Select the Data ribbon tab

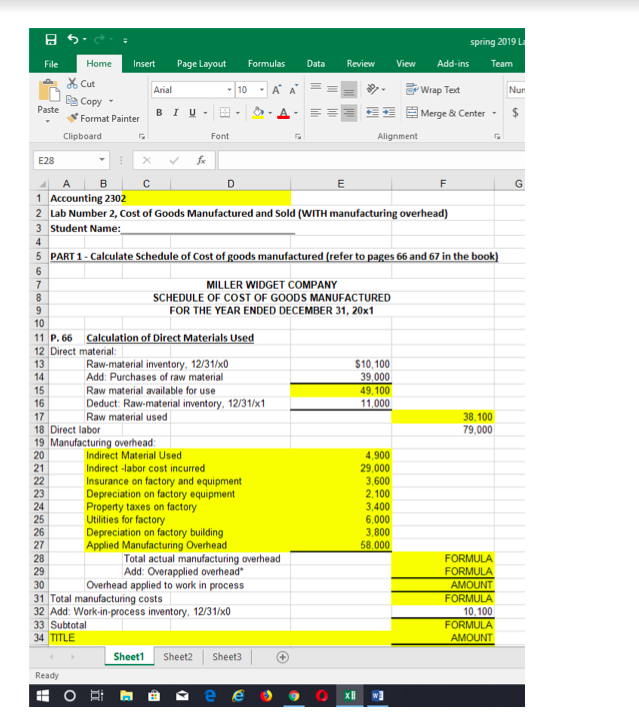[x=316, y=64]
